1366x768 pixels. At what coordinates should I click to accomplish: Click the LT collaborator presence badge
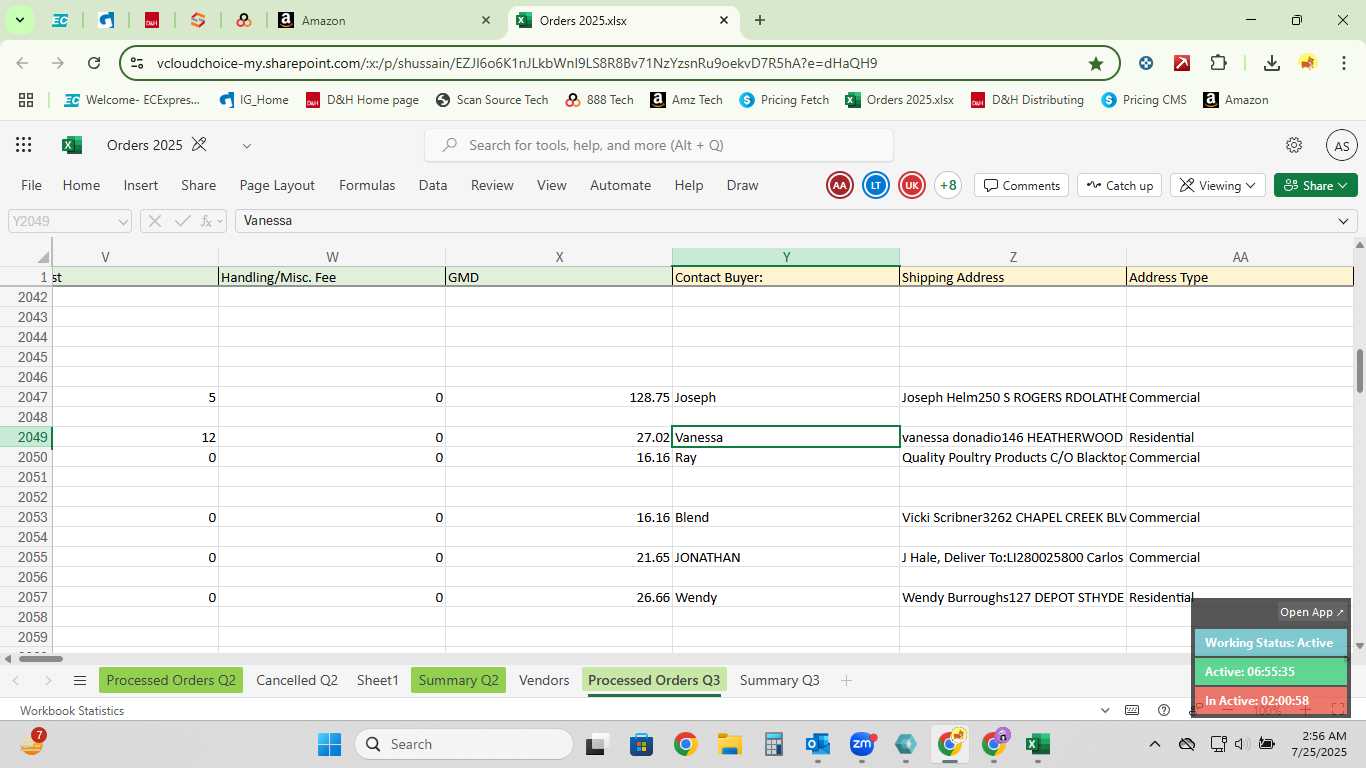tap(876, 185)
